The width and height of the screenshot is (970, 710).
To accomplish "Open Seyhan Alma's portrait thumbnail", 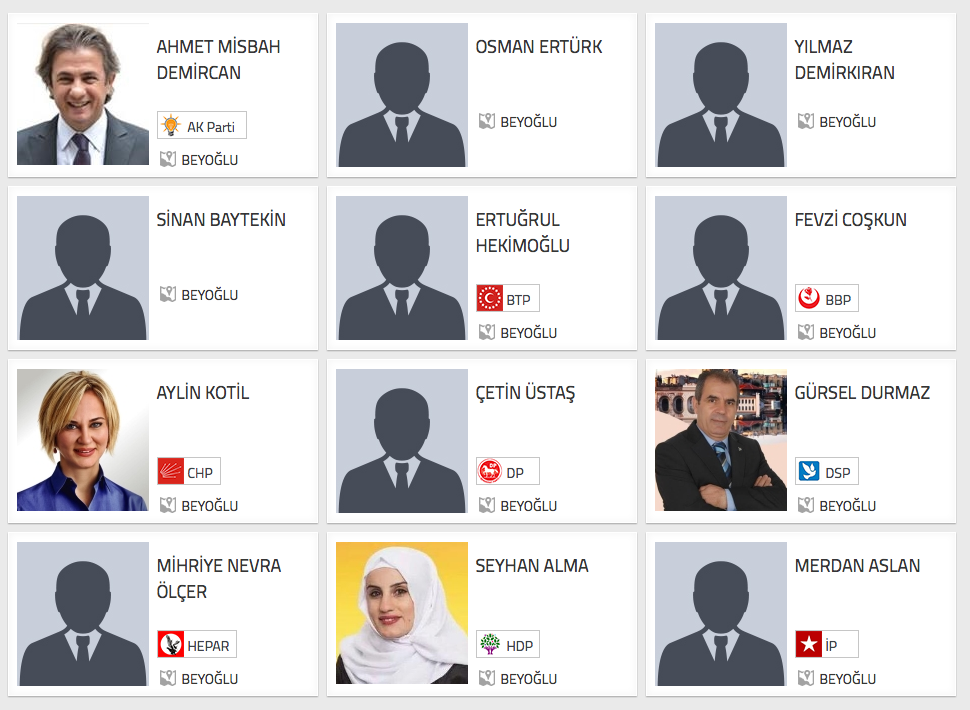I will coord(401,613).
